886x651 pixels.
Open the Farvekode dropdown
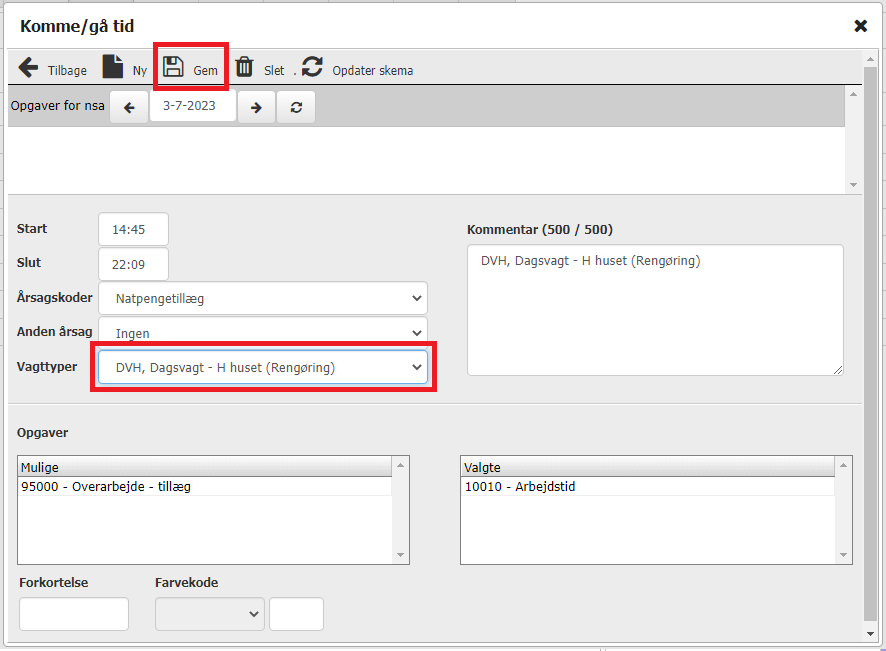pos(209,614)
